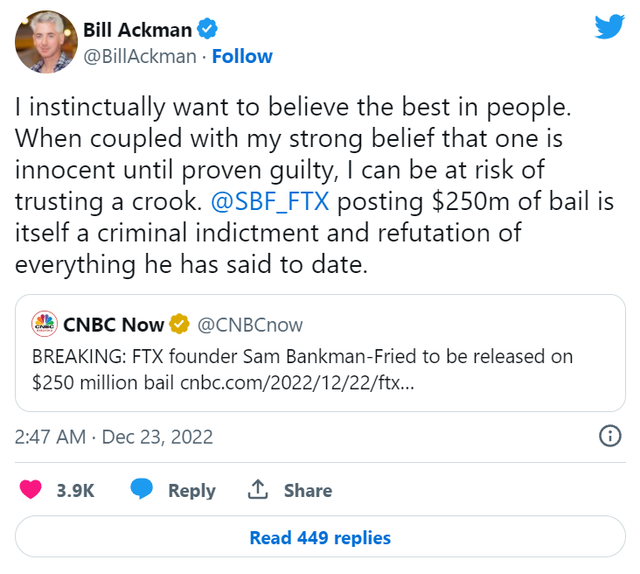Click the Twitter bird logo

tap(608, 26)
